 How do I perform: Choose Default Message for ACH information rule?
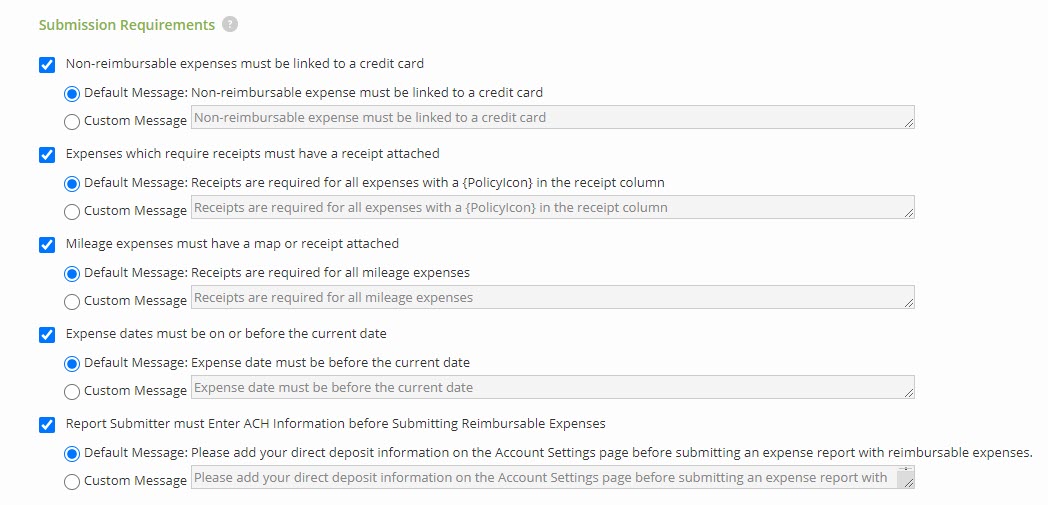click(72, 453)
